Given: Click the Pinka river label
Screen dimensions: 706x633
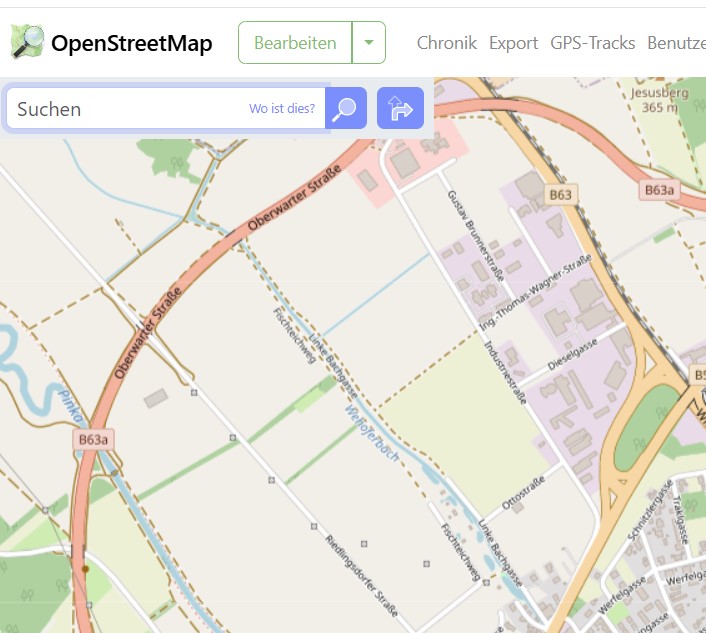Looking at the screenshot, I should pos(71,404).
